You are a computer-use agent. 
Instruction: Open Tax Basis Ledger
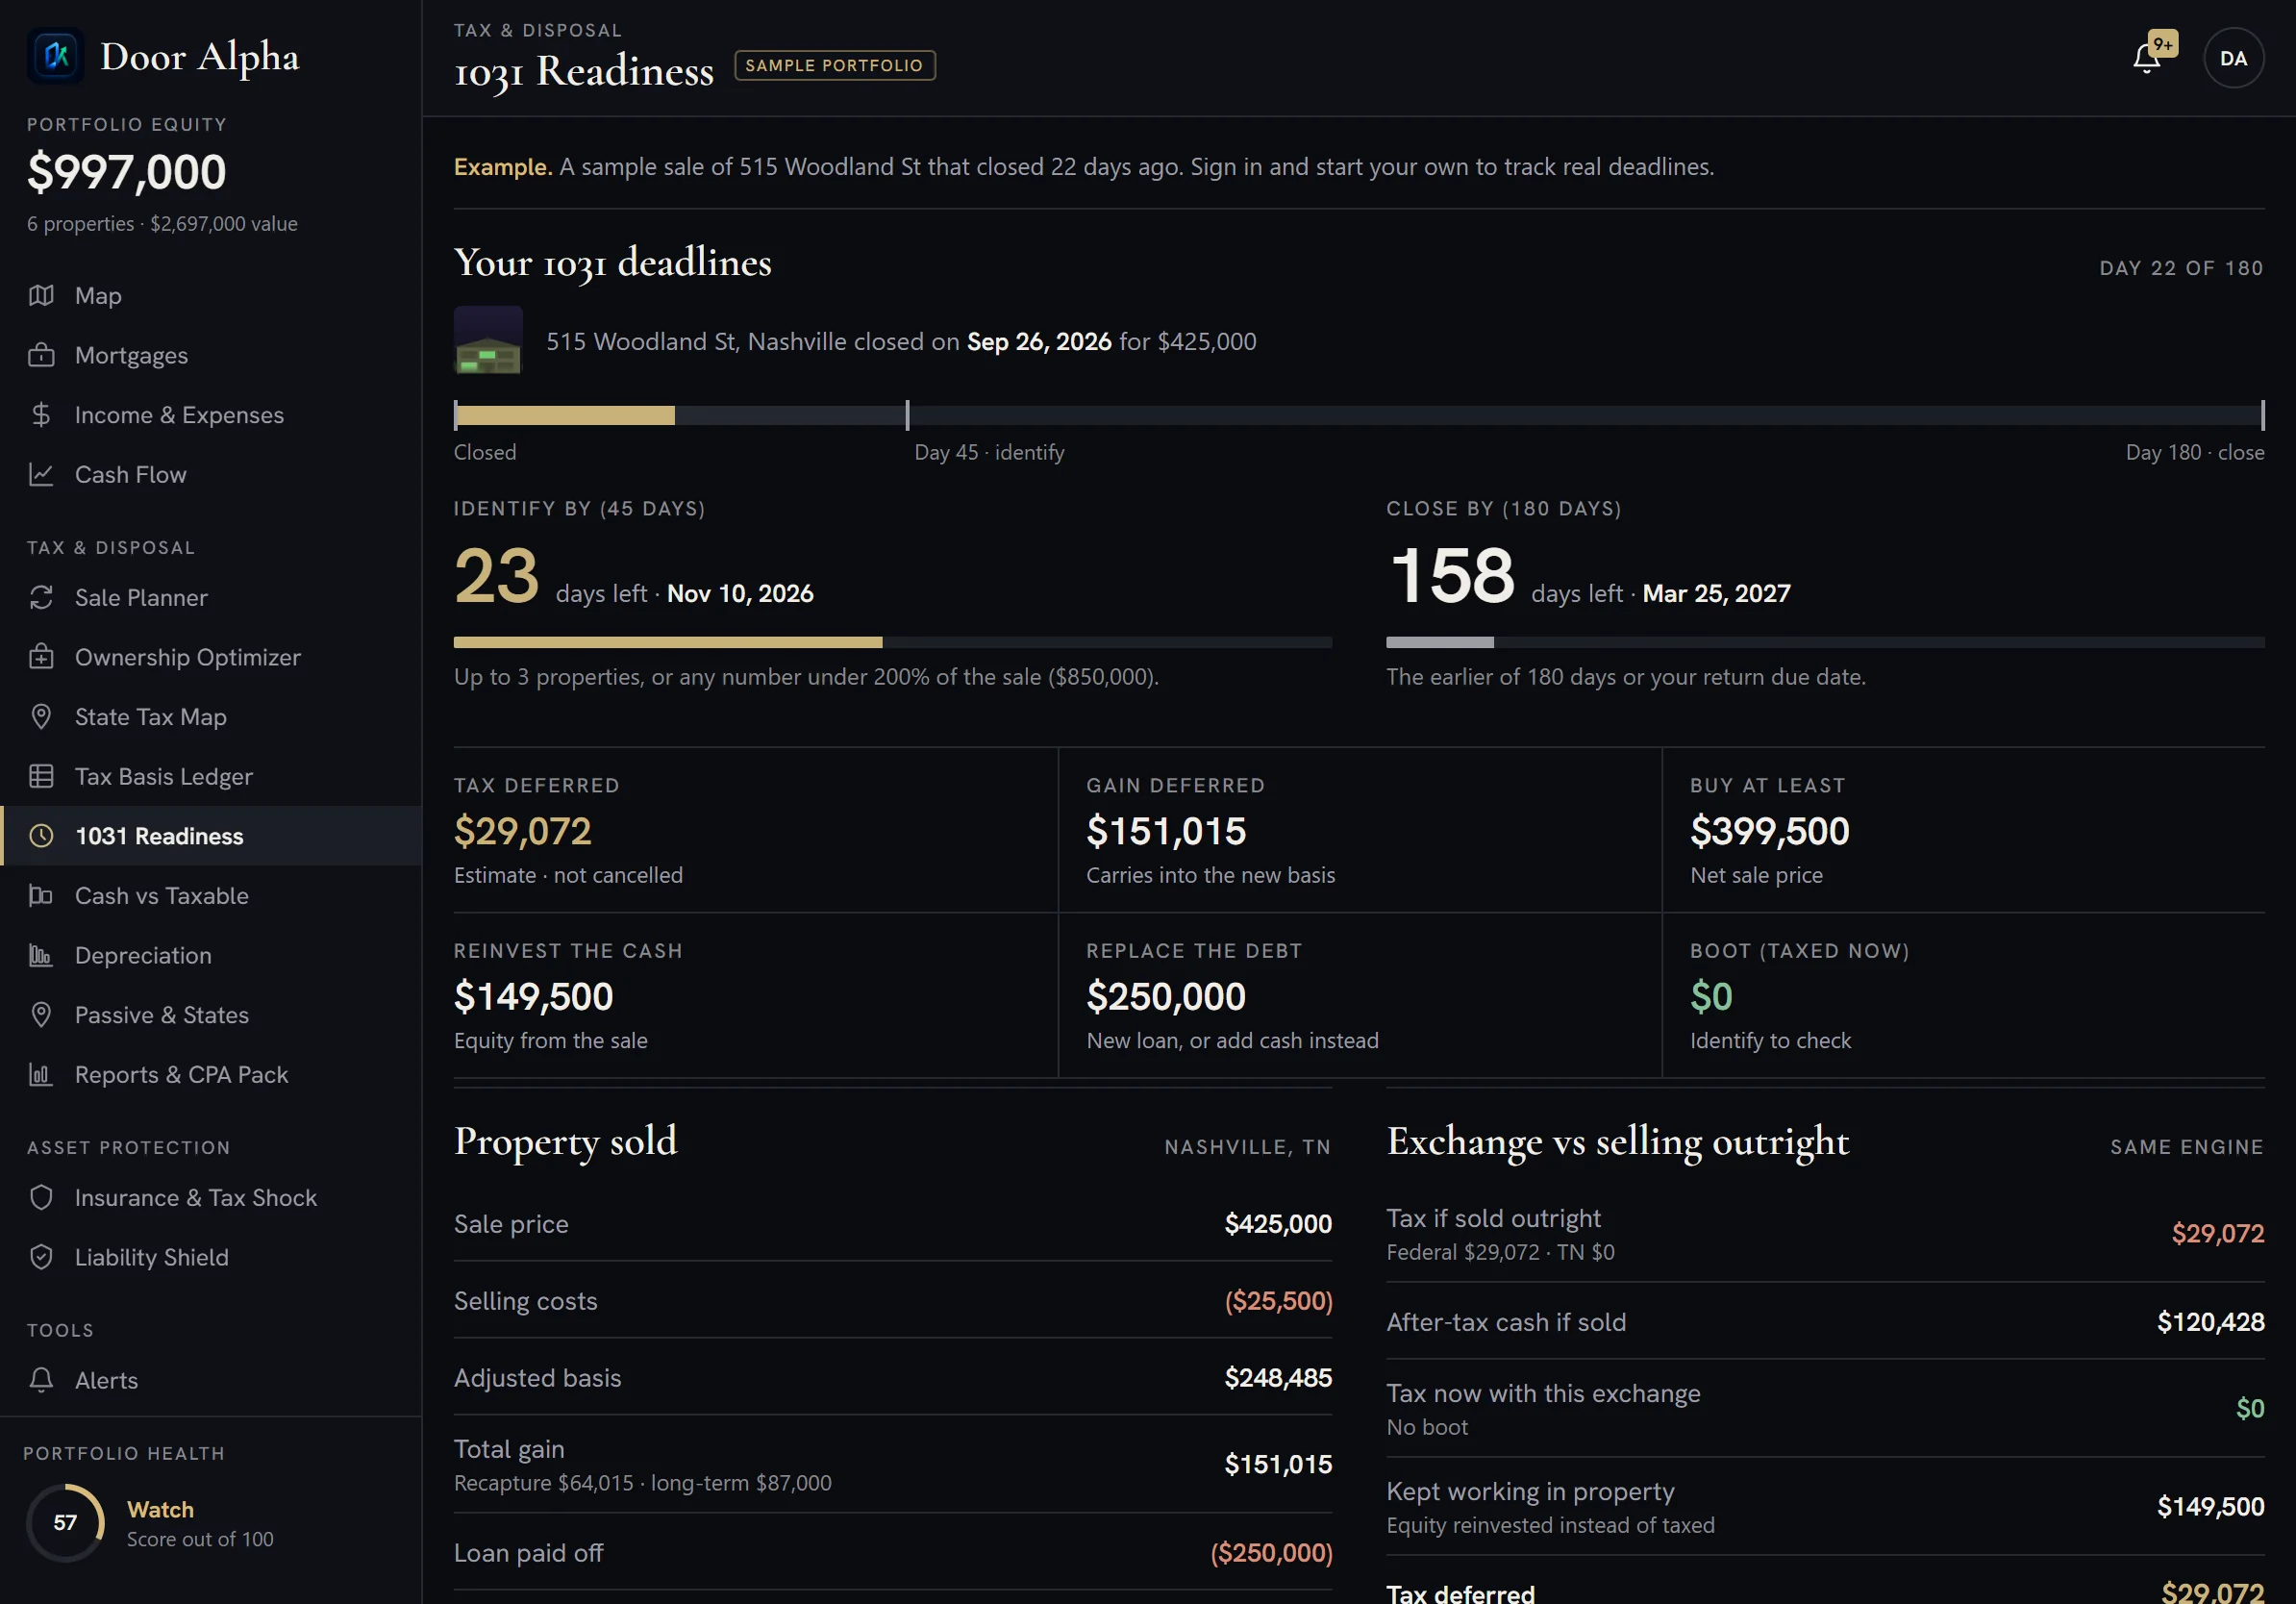(211, 777)
